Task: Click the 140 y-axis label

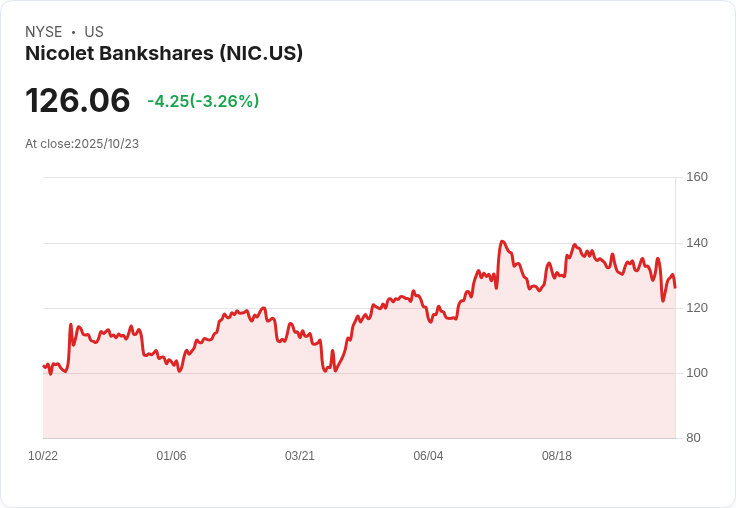Action: [697, 243]
